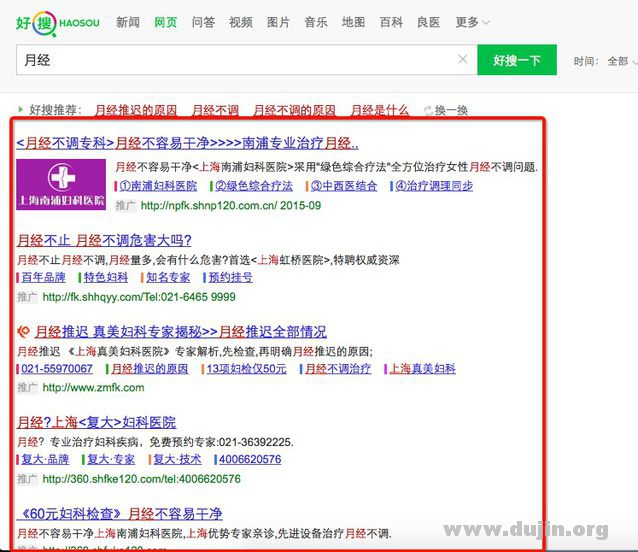
Task: Click the 好搜一下 search button
Action: [517, 60]
